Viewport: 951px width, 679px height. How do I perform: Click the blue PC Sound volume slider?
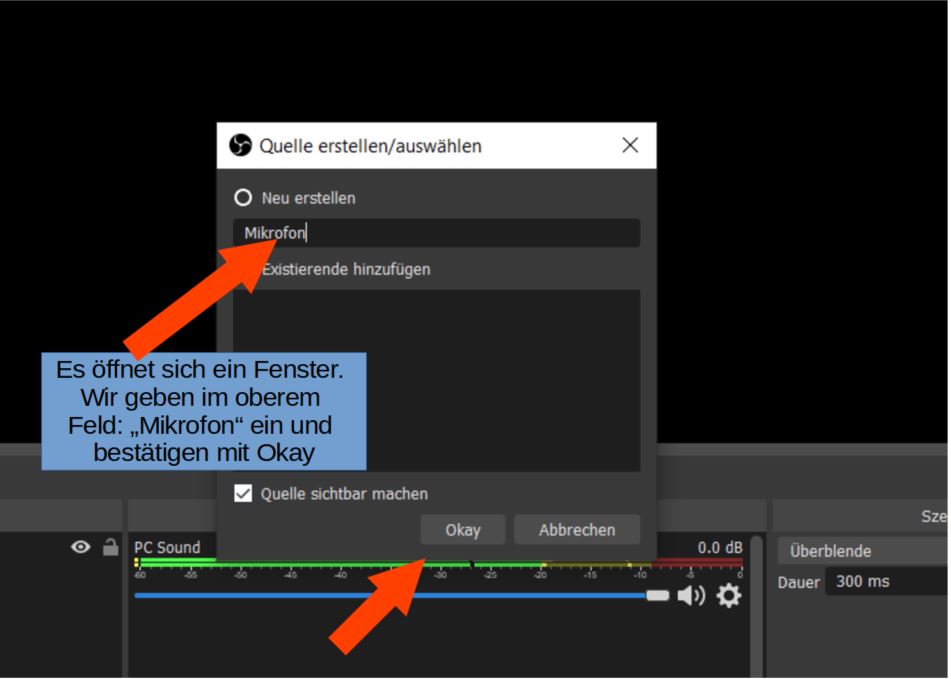[x=400, y=596]
